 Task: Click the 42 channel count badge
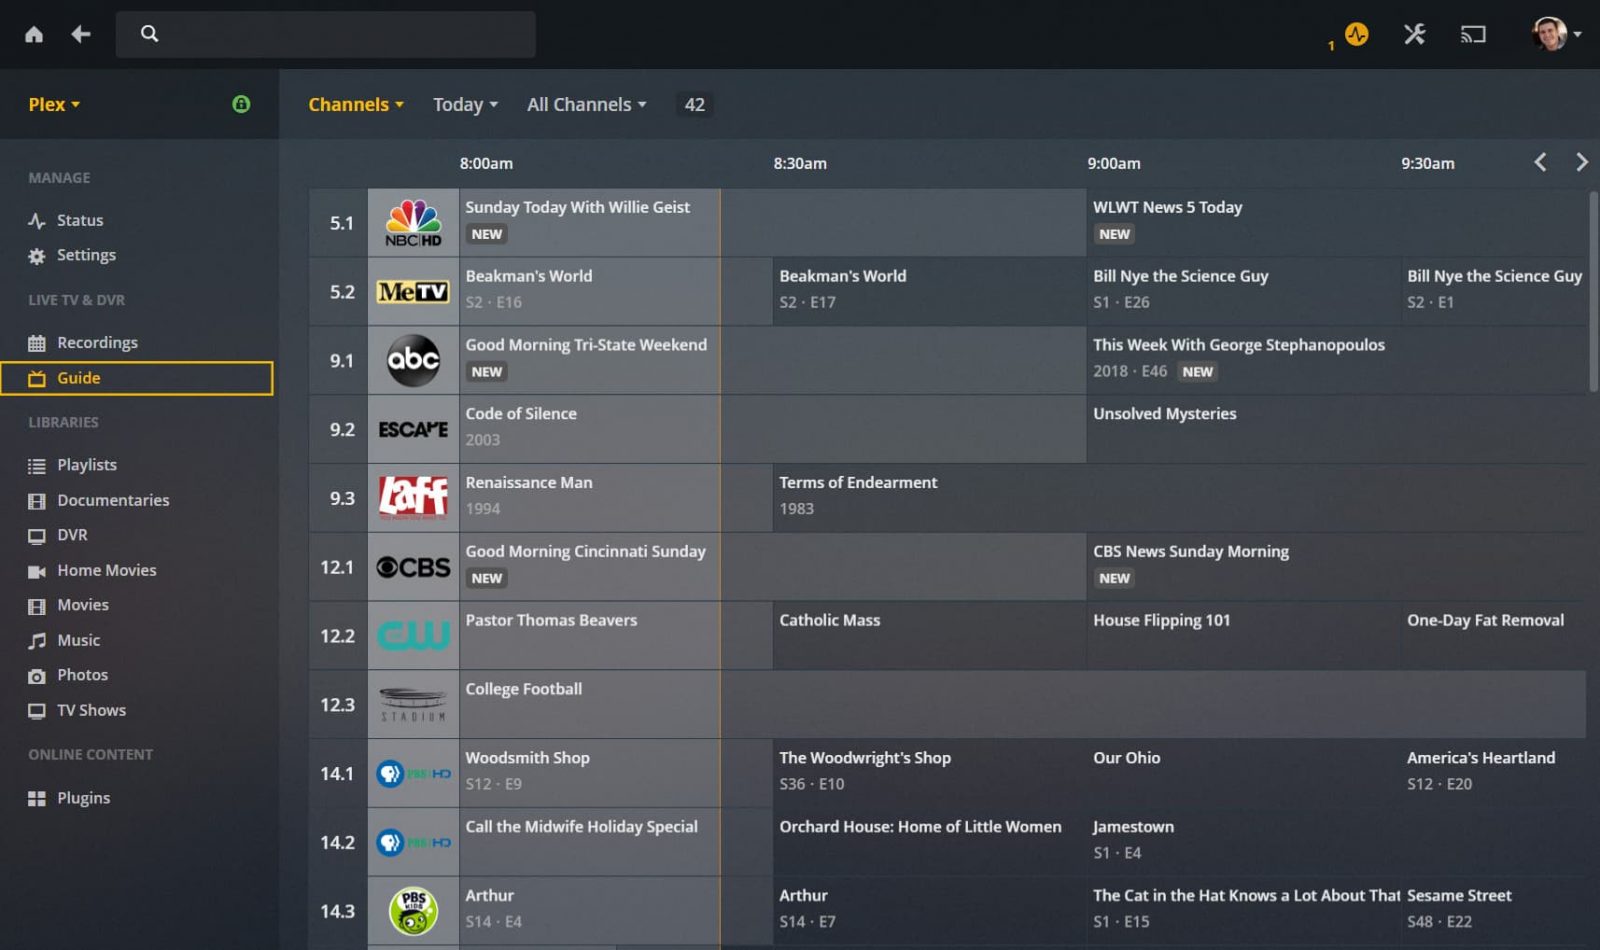coord(695,104)
